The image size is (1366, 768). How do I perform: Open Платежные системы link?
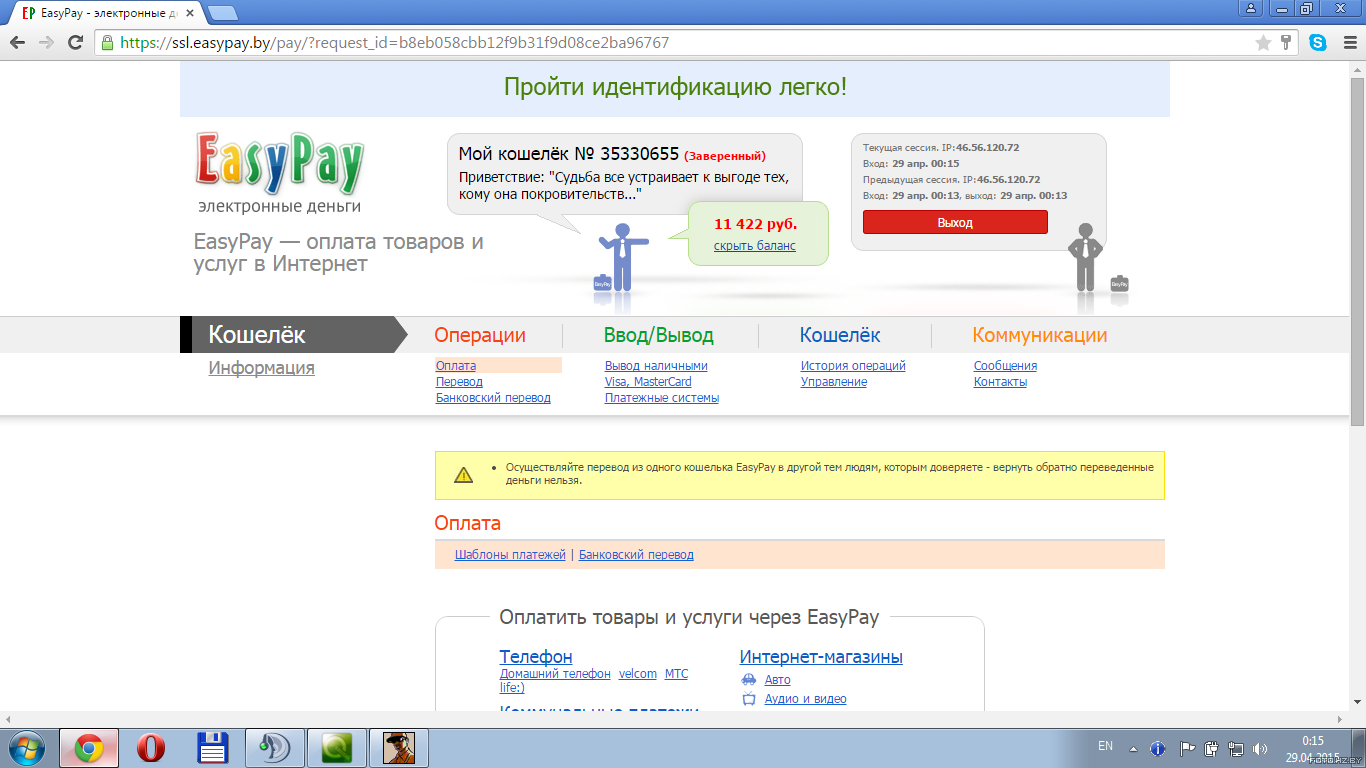(662, 398)
